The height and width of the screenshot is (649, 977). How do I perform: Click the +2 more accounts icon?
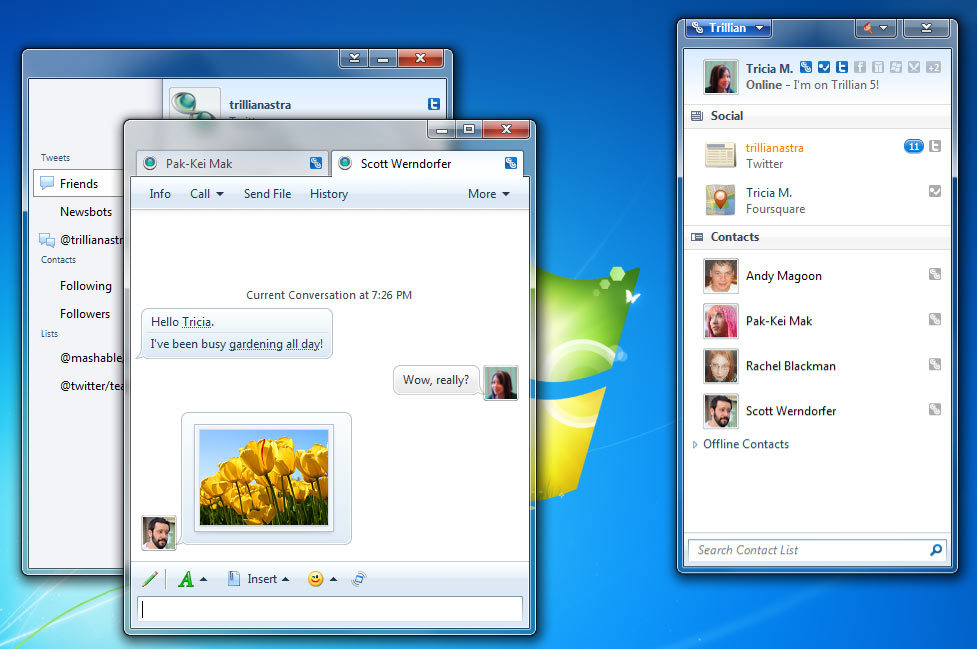(x=933, y=68)
